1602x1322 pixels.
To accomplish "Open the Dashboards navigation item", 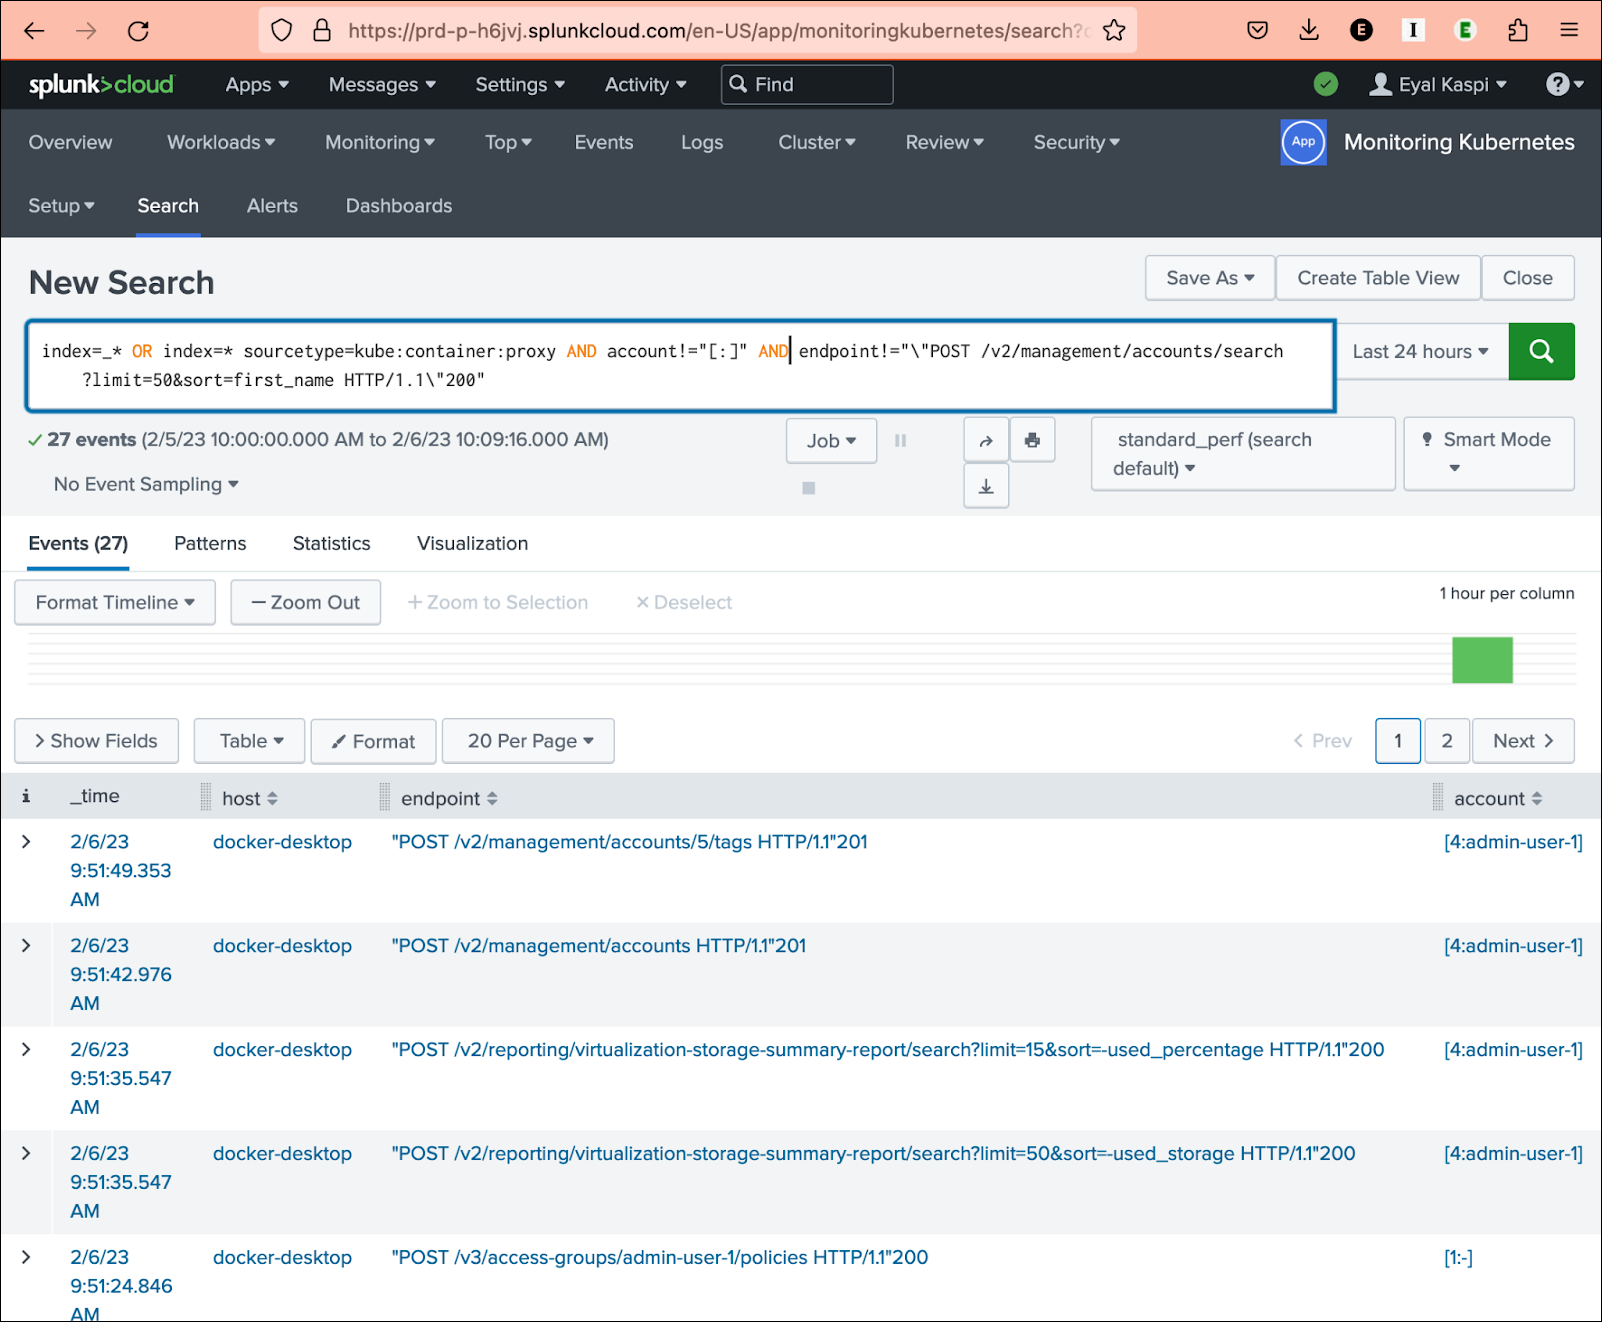I will (398, 206).
